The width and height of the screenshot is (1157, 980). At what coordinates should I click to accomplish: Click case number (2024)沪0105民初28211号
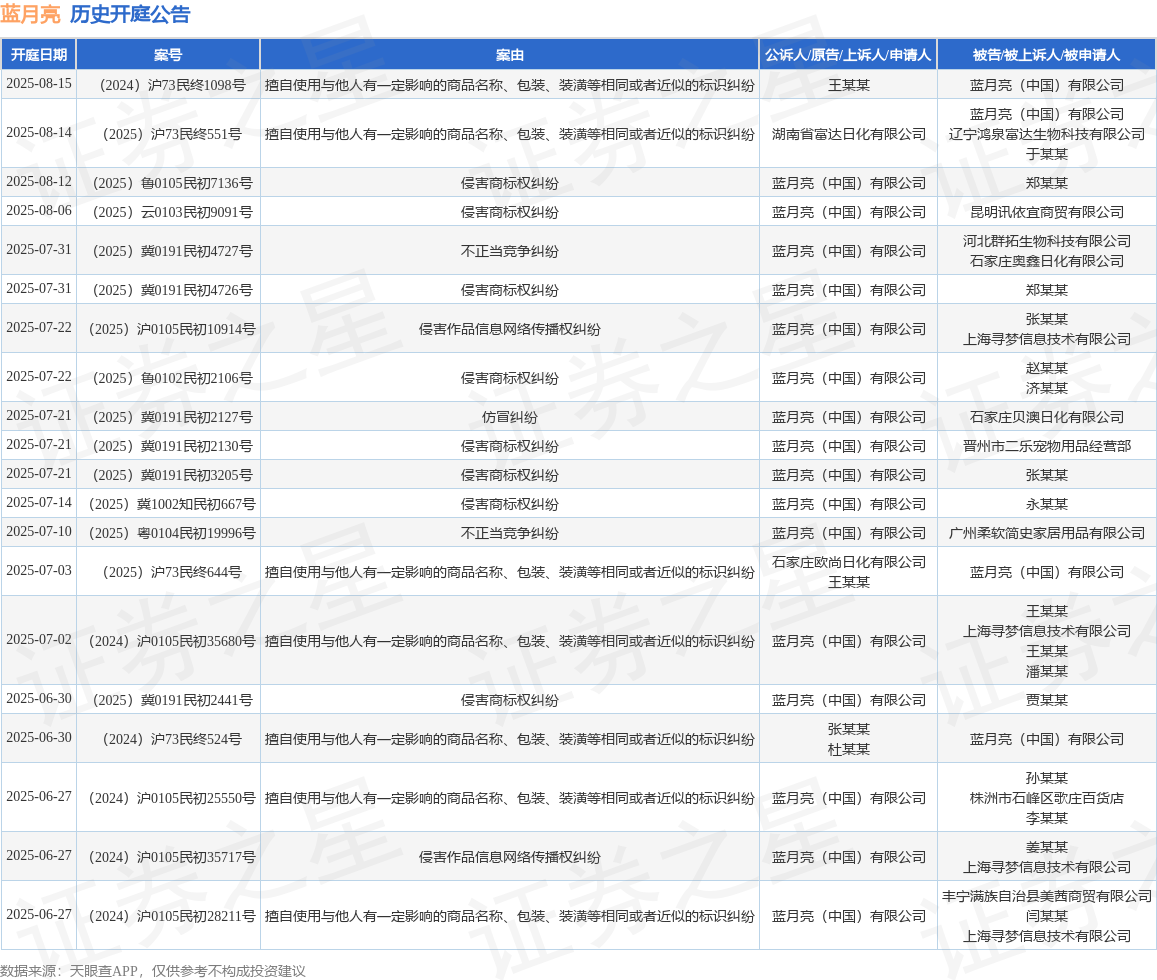click(167, 916)
